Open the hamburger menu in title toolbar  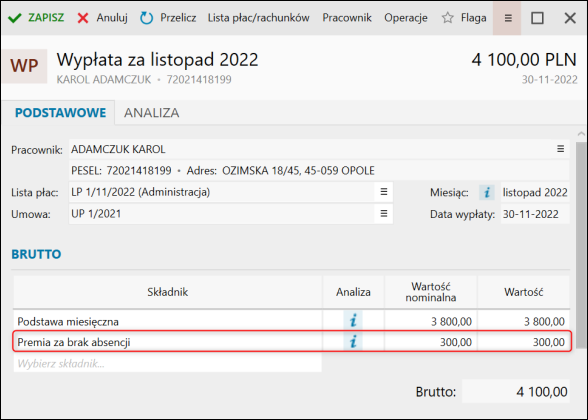pos(507,18)
